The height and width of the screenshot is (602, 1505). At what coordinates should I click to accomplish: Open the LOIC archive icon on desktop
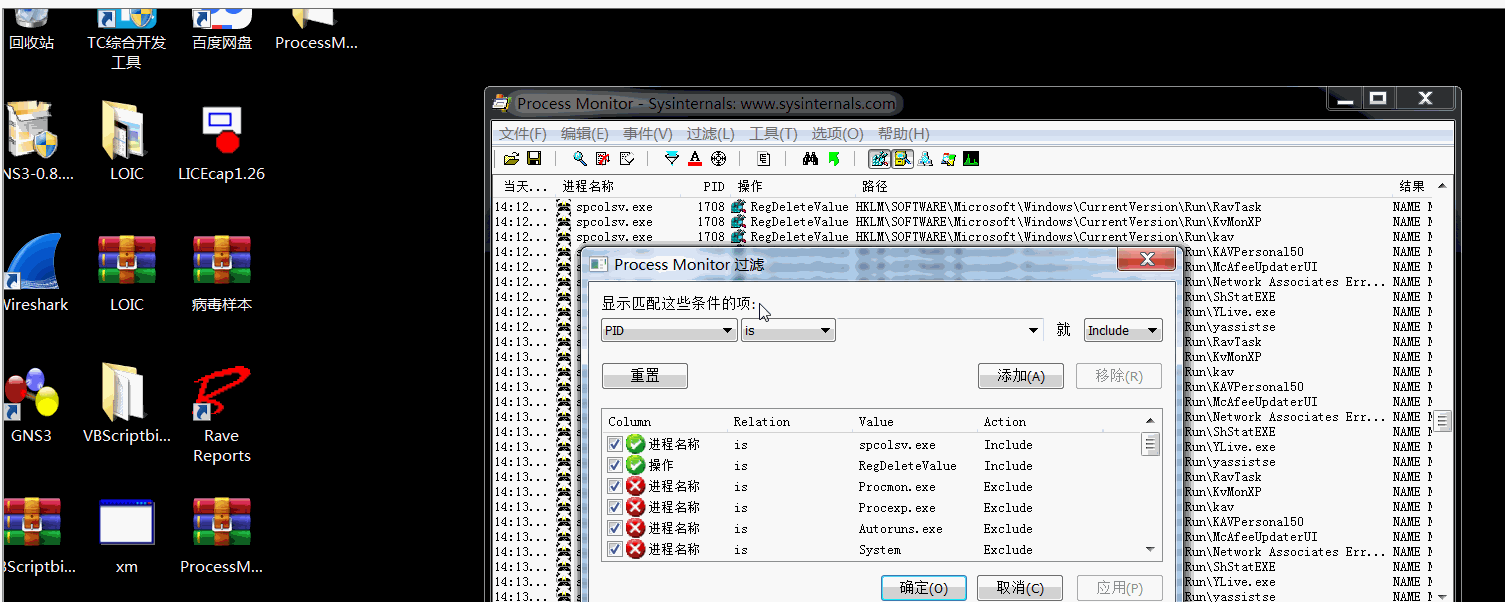pyautogui.click(x=127, y=273)
